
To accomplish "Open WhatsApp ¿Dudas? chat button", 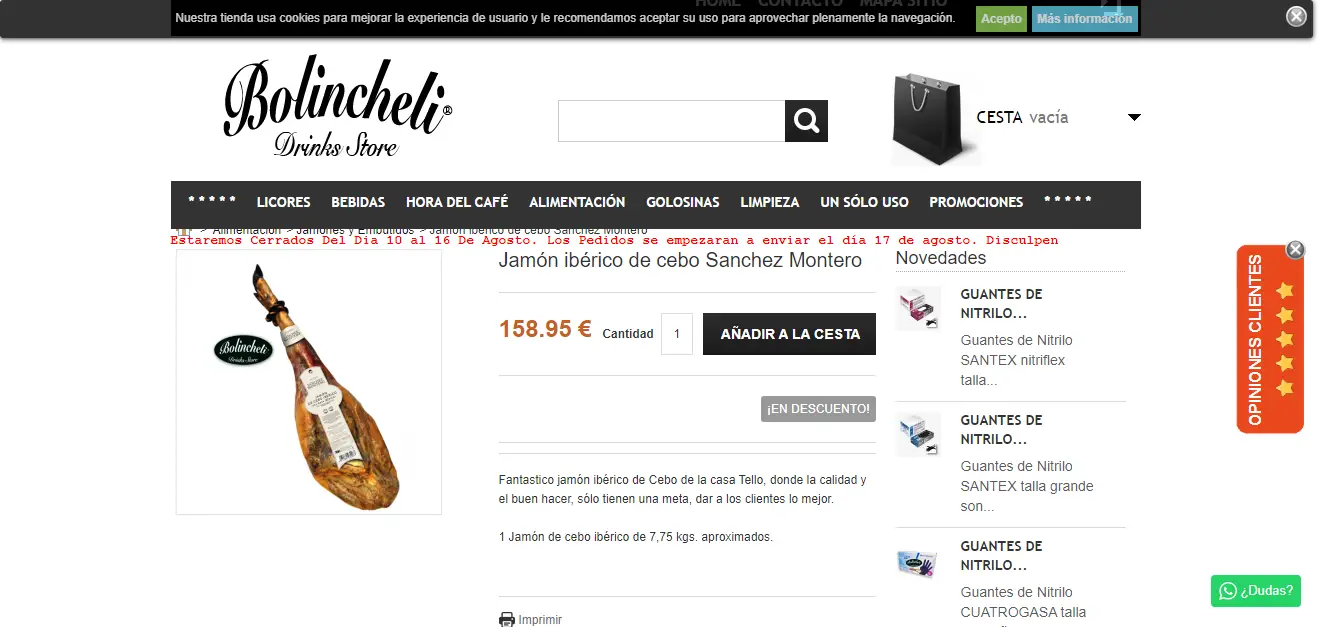I will (1256, 590).
